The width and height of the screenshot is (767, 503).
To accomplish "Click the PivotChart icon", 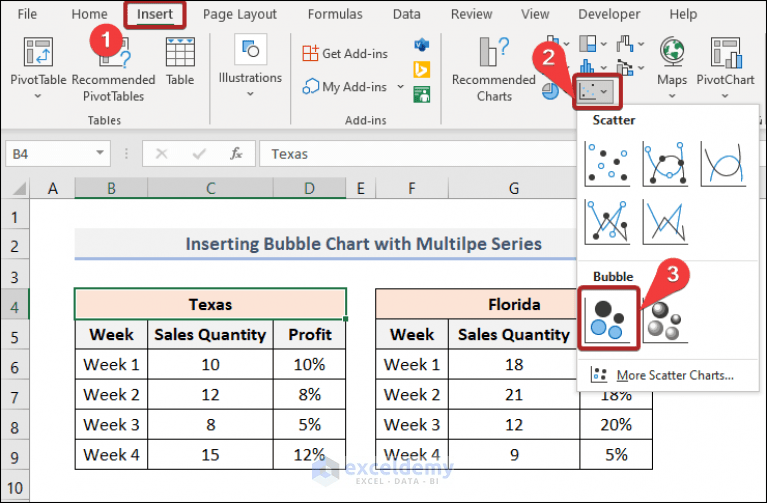I will [726, 52].
